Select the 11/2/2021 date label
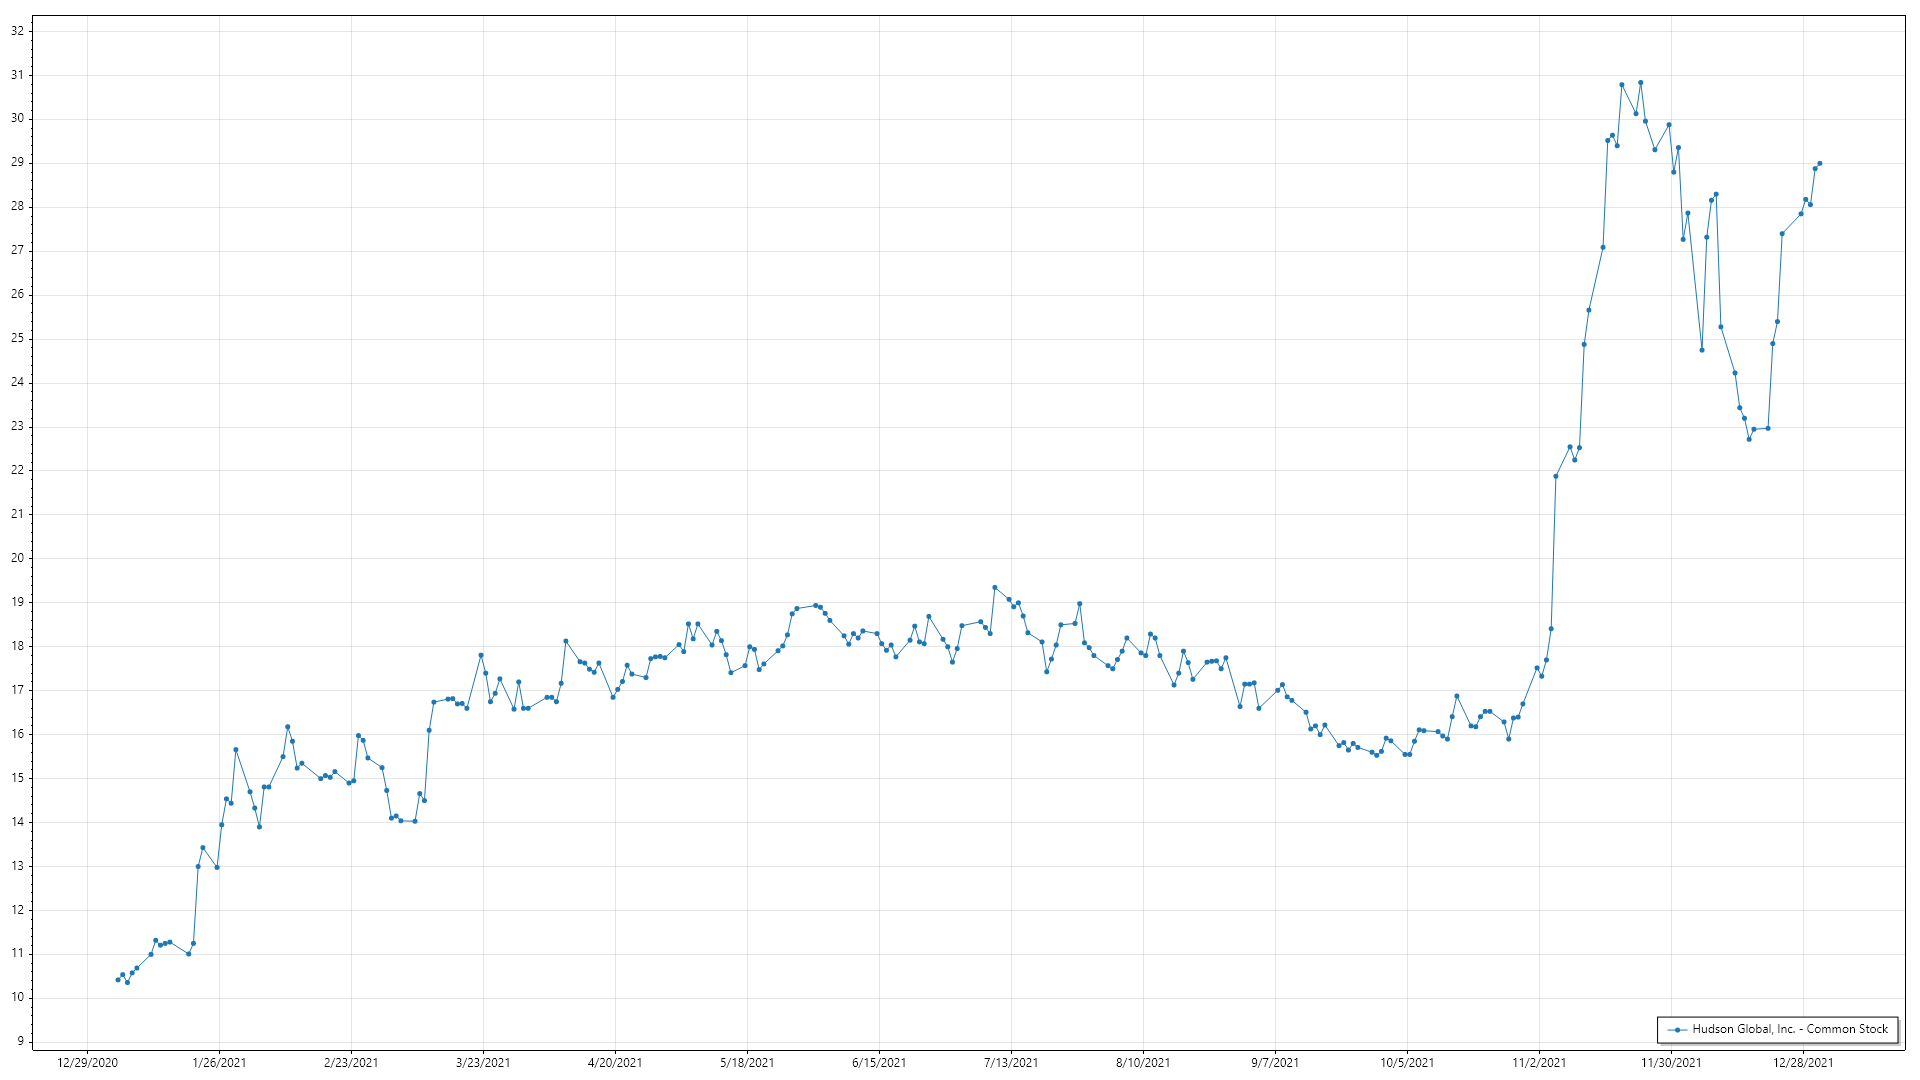The image size is (1920, 1080). pos(1539,1063)
